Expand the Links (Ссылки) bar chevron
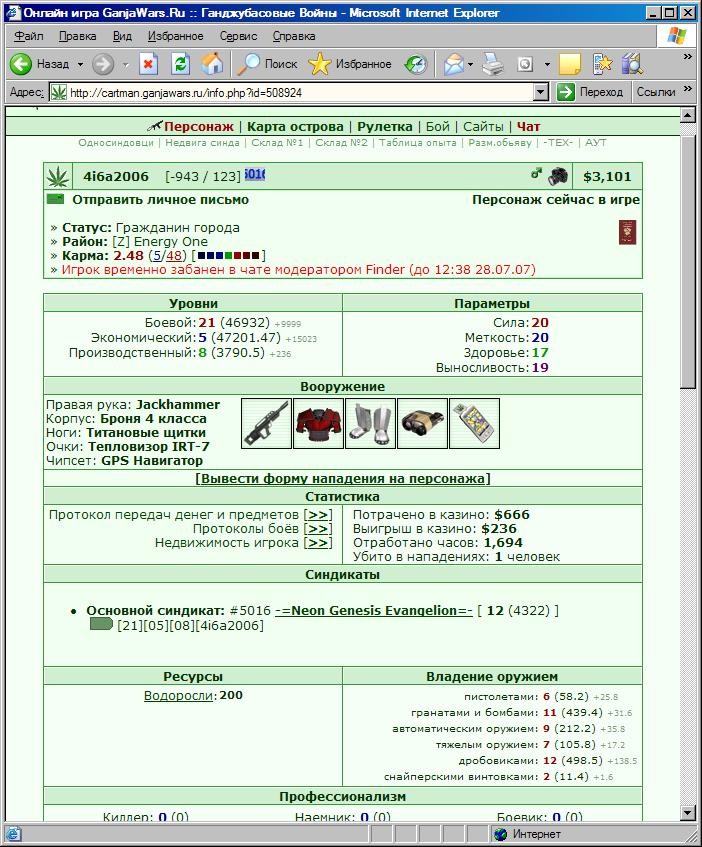 coord(687,88)
